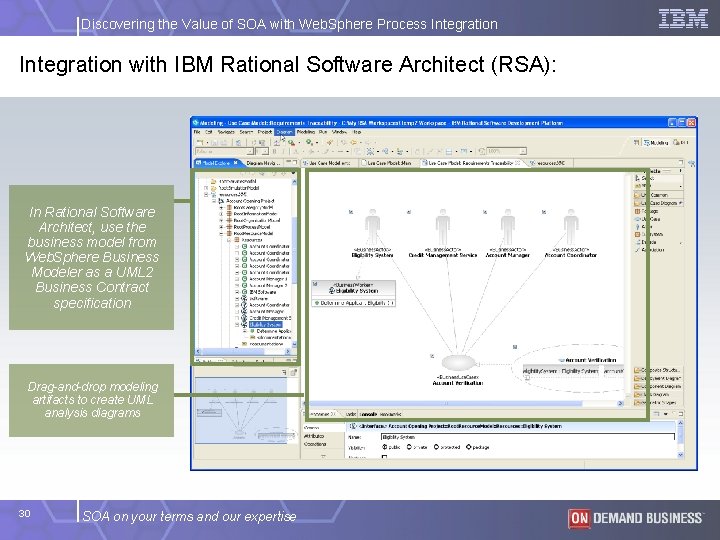The height and width of the screenshot is (540, 720).
Task: Open the File menu
Action: click(x=197, y=132)
